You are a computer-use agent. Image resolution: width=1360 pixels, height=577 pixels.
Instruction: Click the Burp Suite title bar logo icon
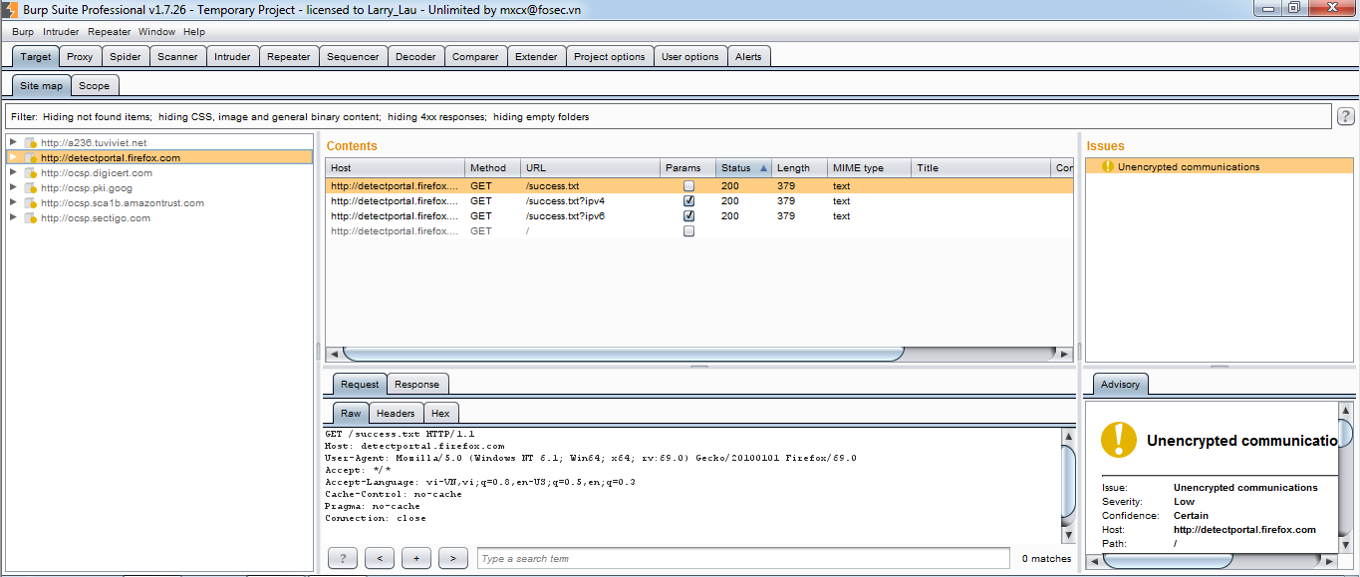tap(11, 8)
